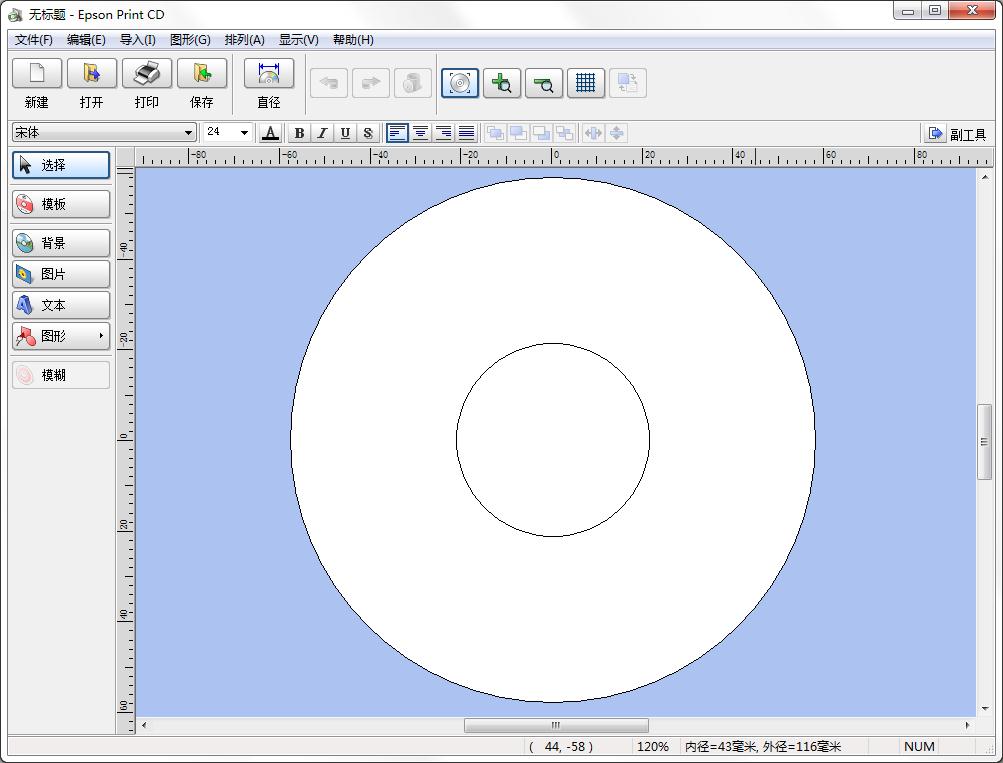Click the New (新建) document icon

pyautogui.click(x=37, y=74)
